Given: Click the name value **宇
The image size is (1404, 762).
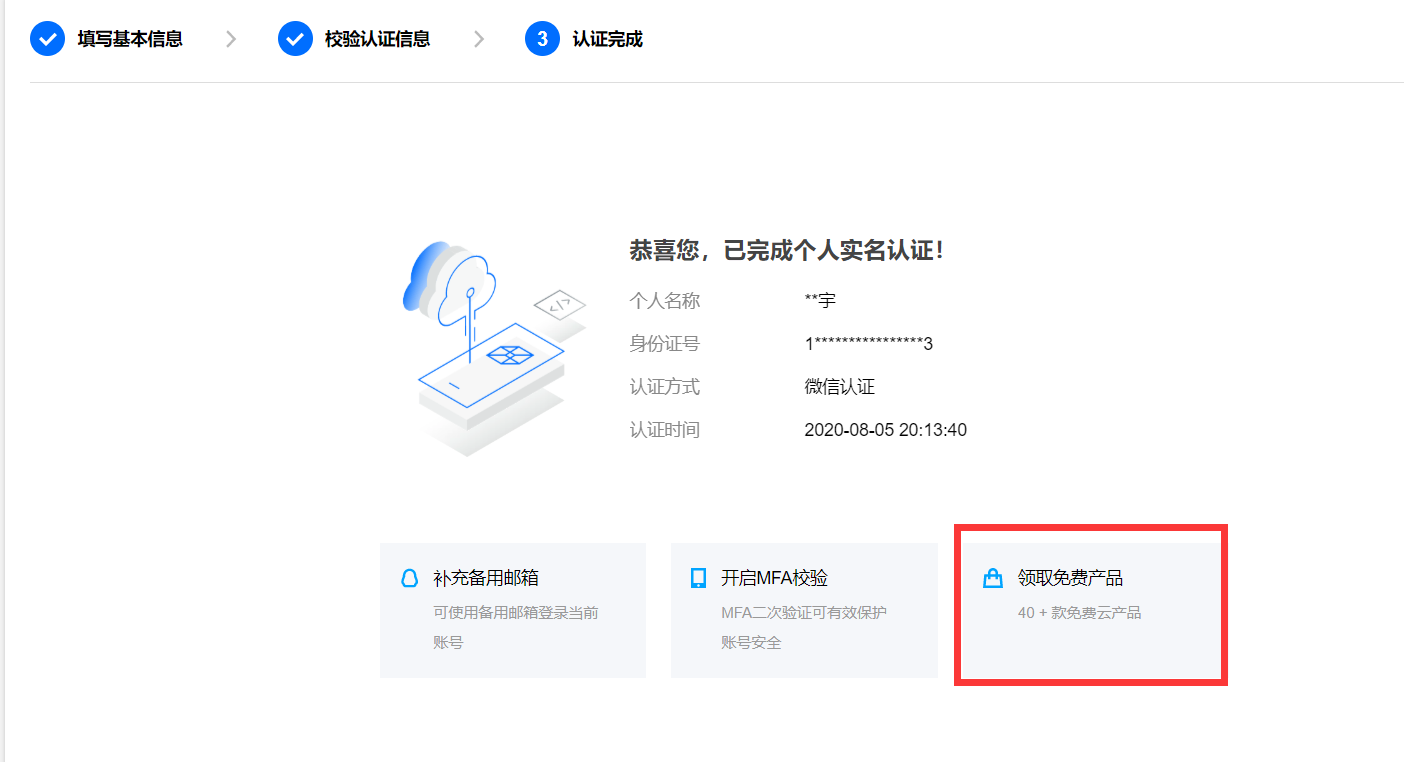Looking at the screenshot, I should point(820,301).
